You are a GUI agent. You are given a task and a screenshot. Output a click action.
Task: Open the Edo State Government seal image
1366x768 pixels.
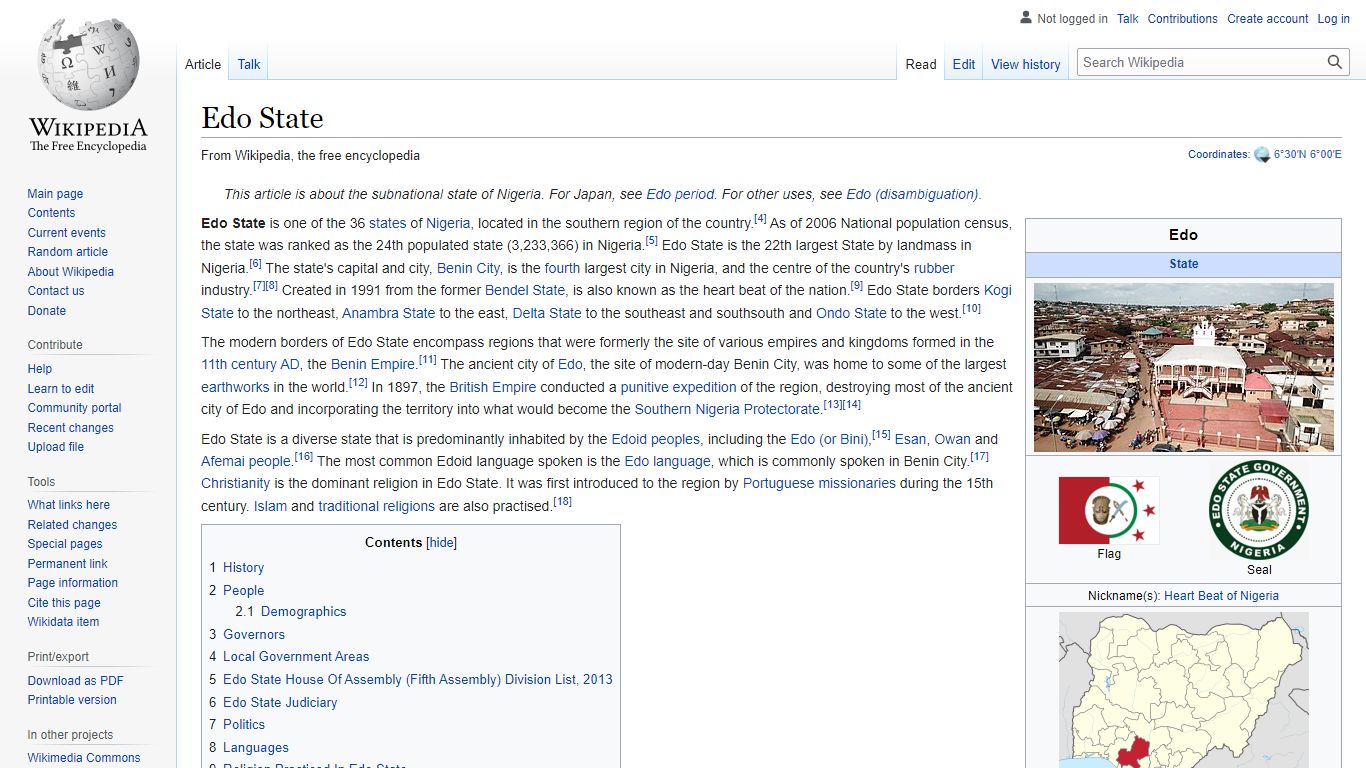1259,510
